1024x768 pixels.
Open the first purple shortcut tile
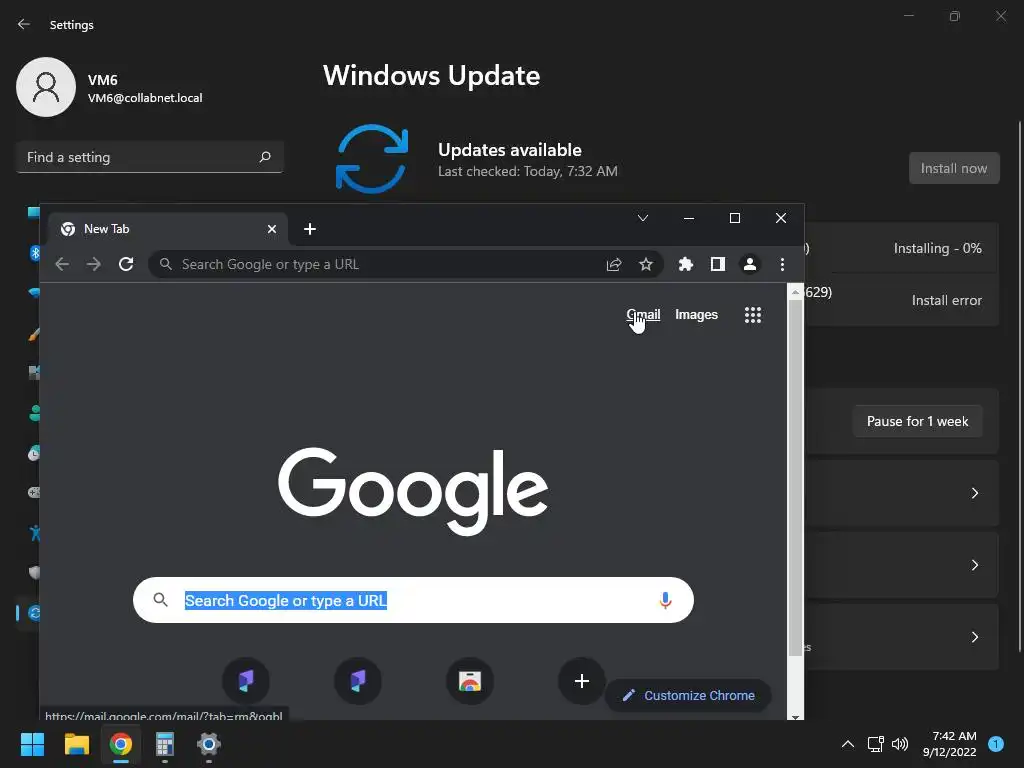(246, 681)
